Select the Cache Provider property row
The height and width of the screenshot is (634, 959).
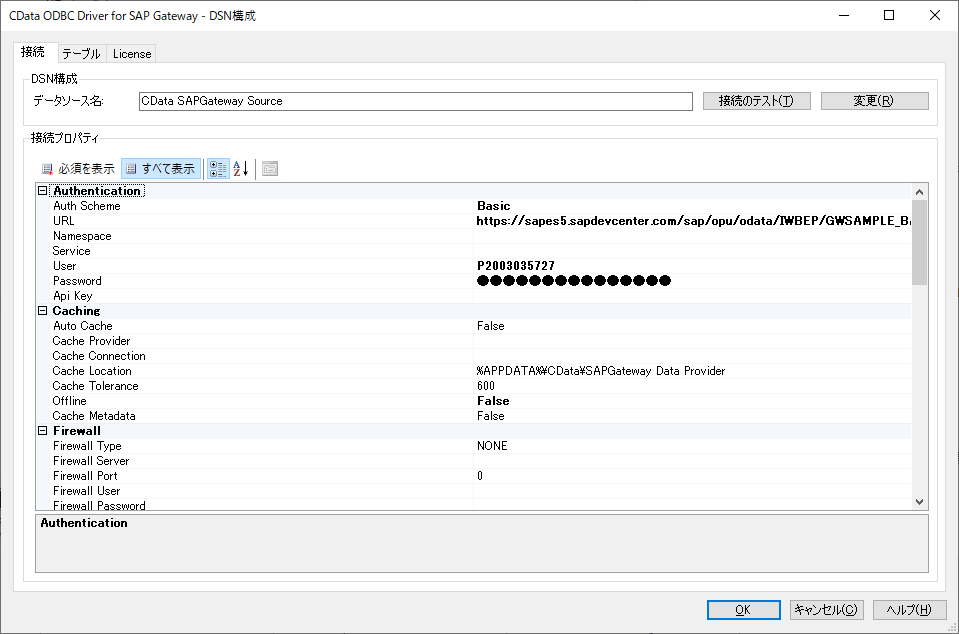coord(481,341)
